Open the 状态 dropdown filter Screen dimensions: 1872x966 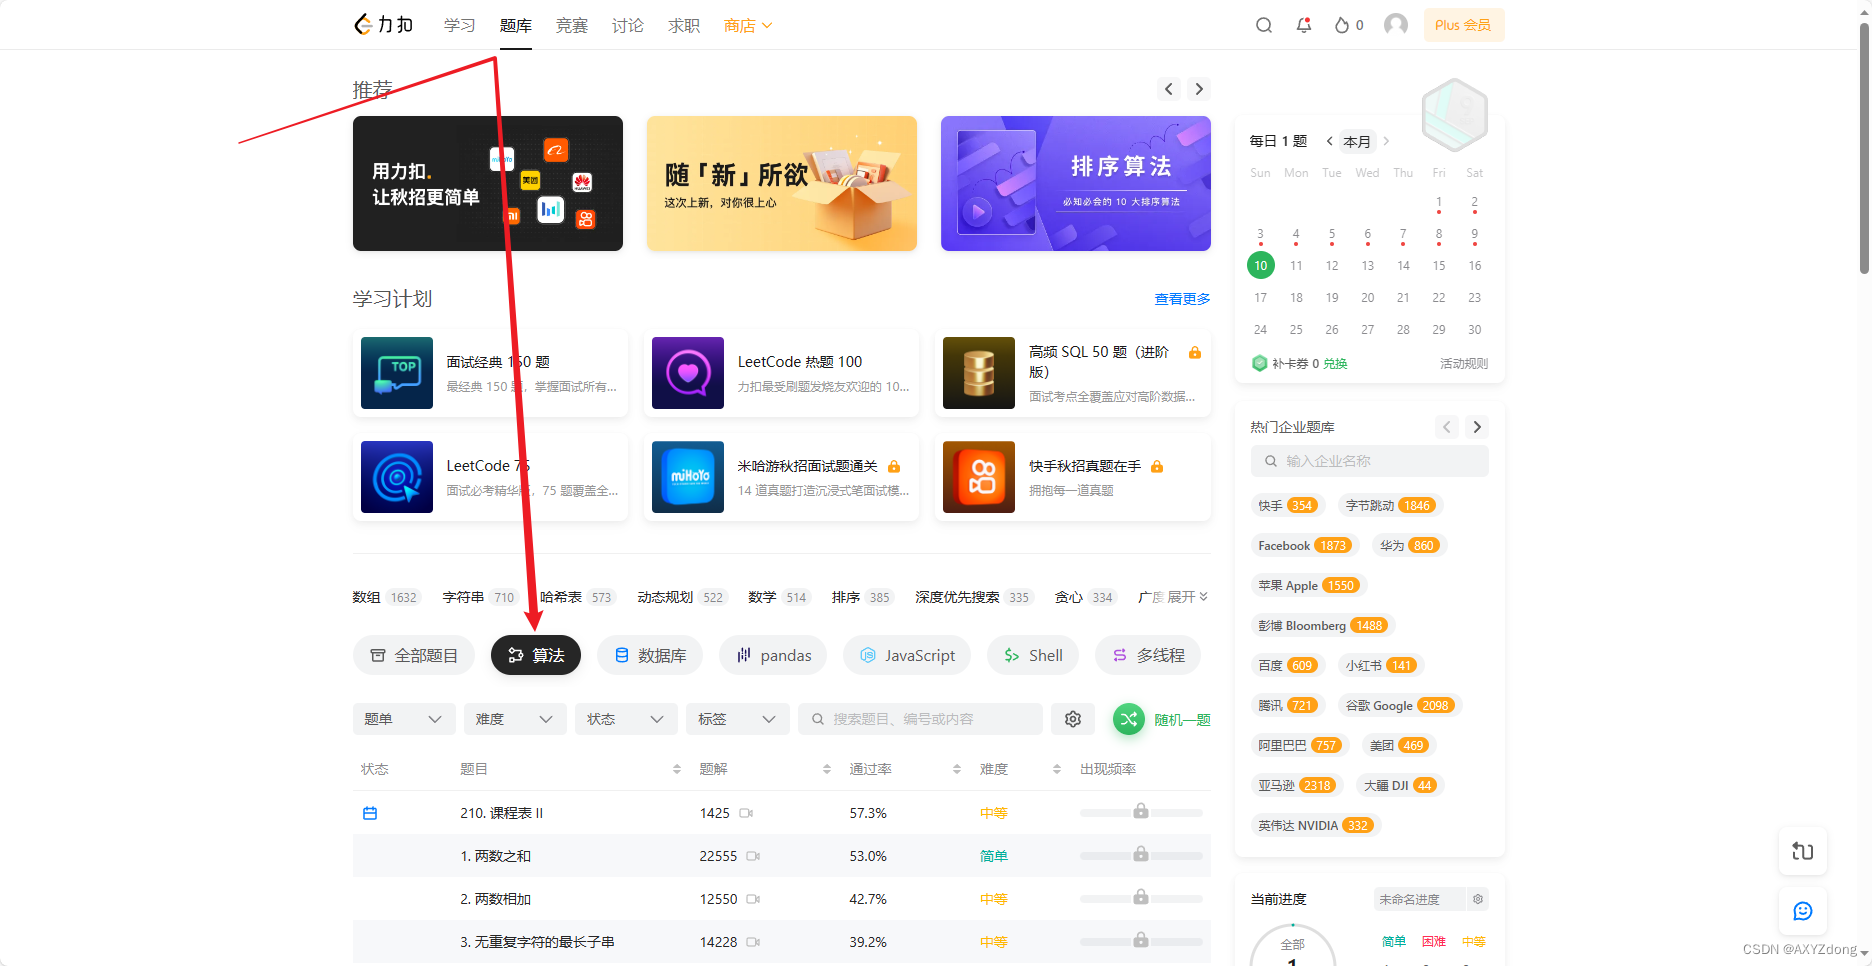click(626, 719)
